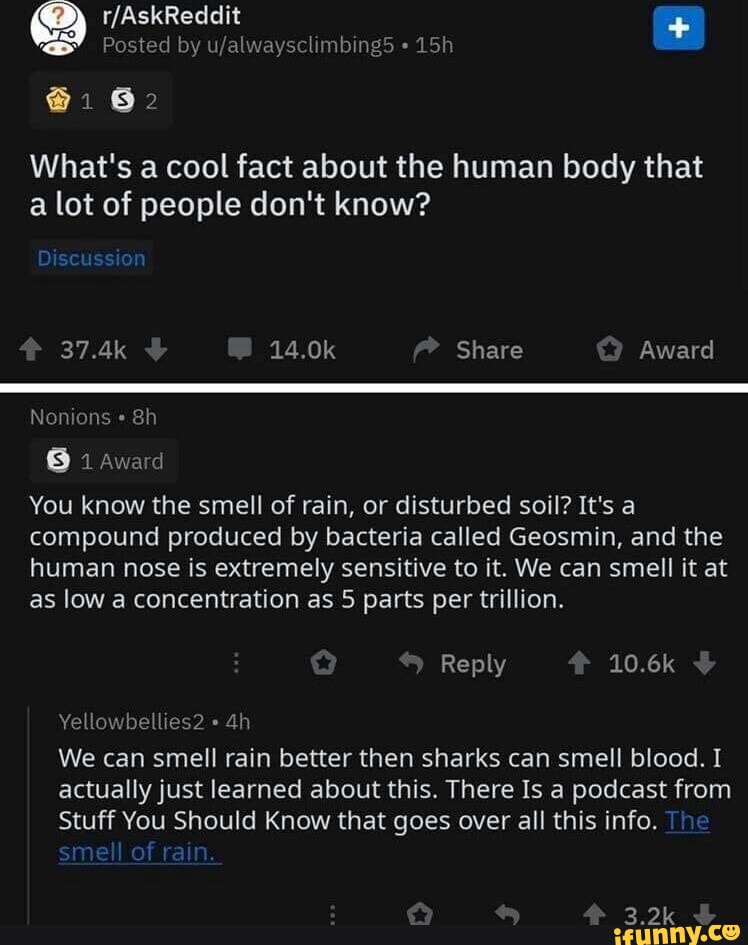Upvote the AskReddit post
This screenshot has height=945, width=748.
30,350
